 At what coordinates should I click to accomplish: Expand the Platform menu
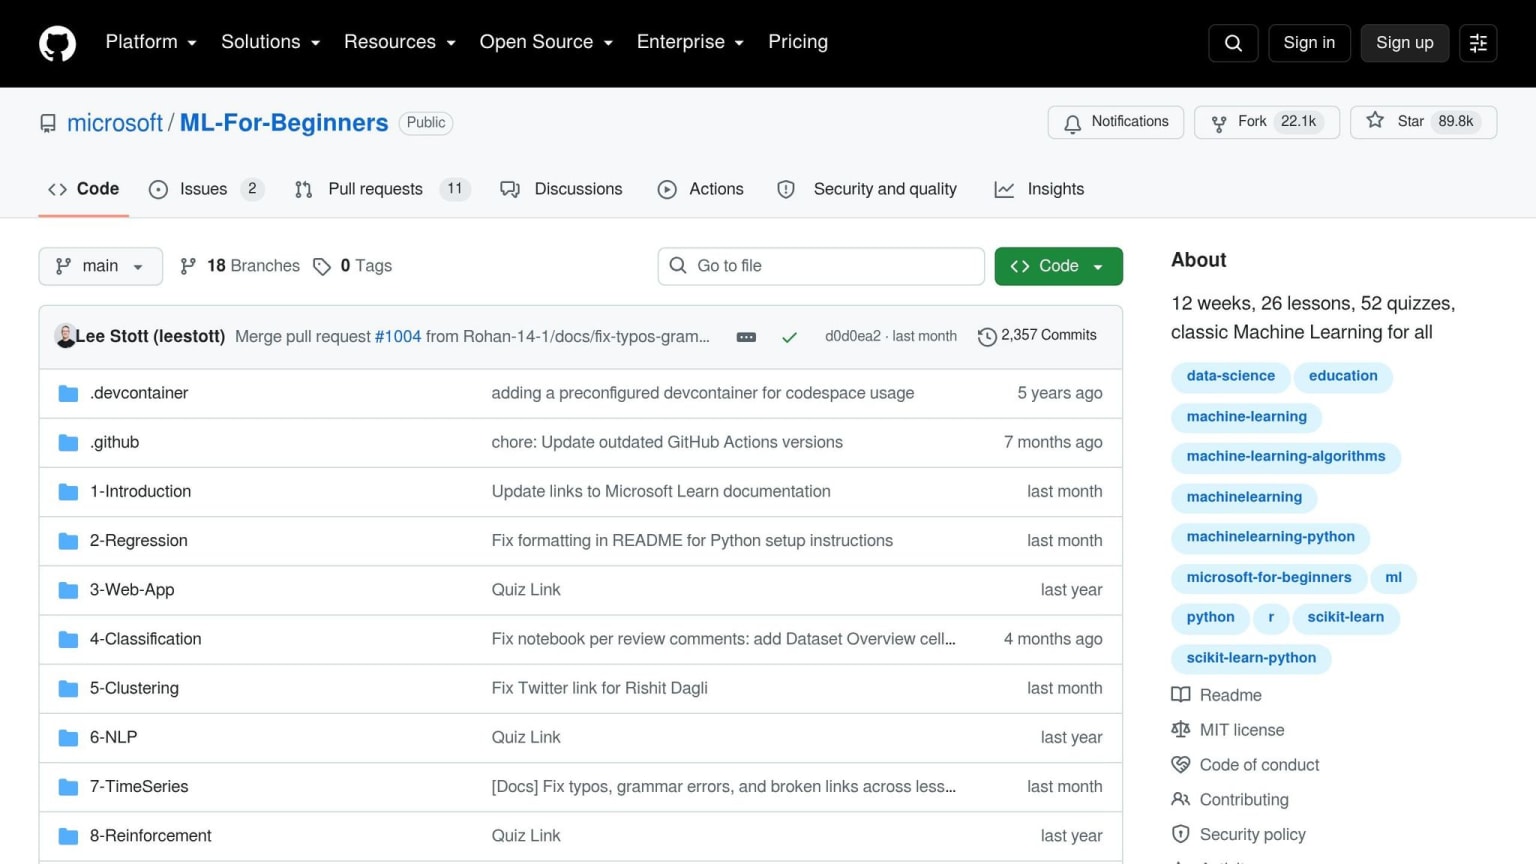pyautogui.click(x=151, y=42)
